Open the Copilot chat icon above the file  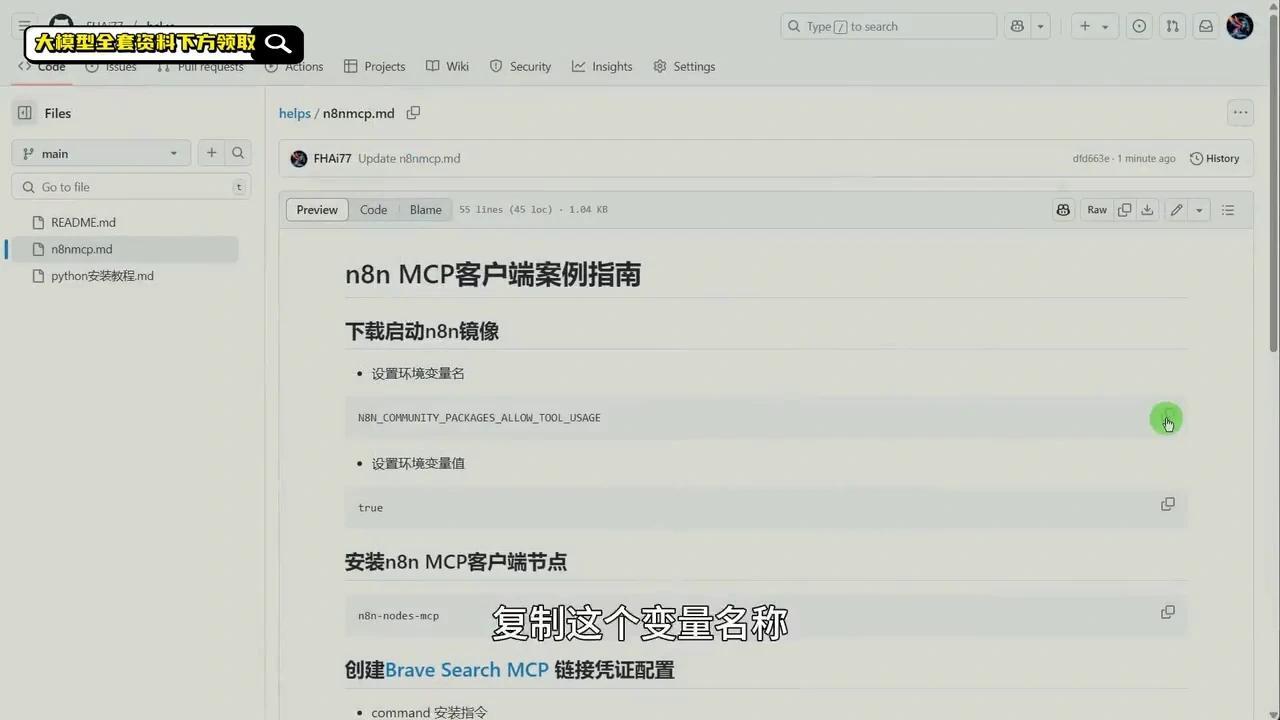(x=1063, y=209)
